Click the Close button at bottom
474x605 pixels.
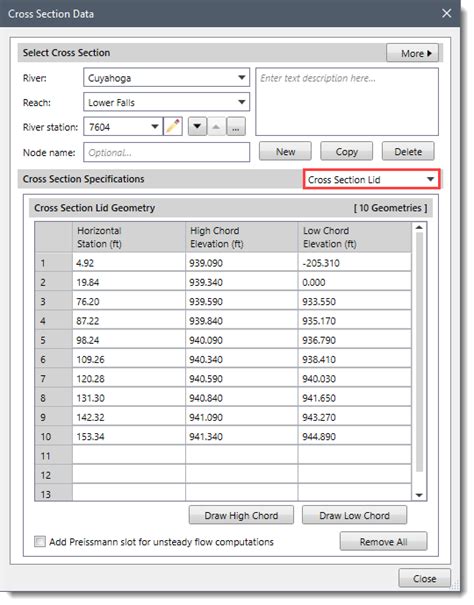424,578
